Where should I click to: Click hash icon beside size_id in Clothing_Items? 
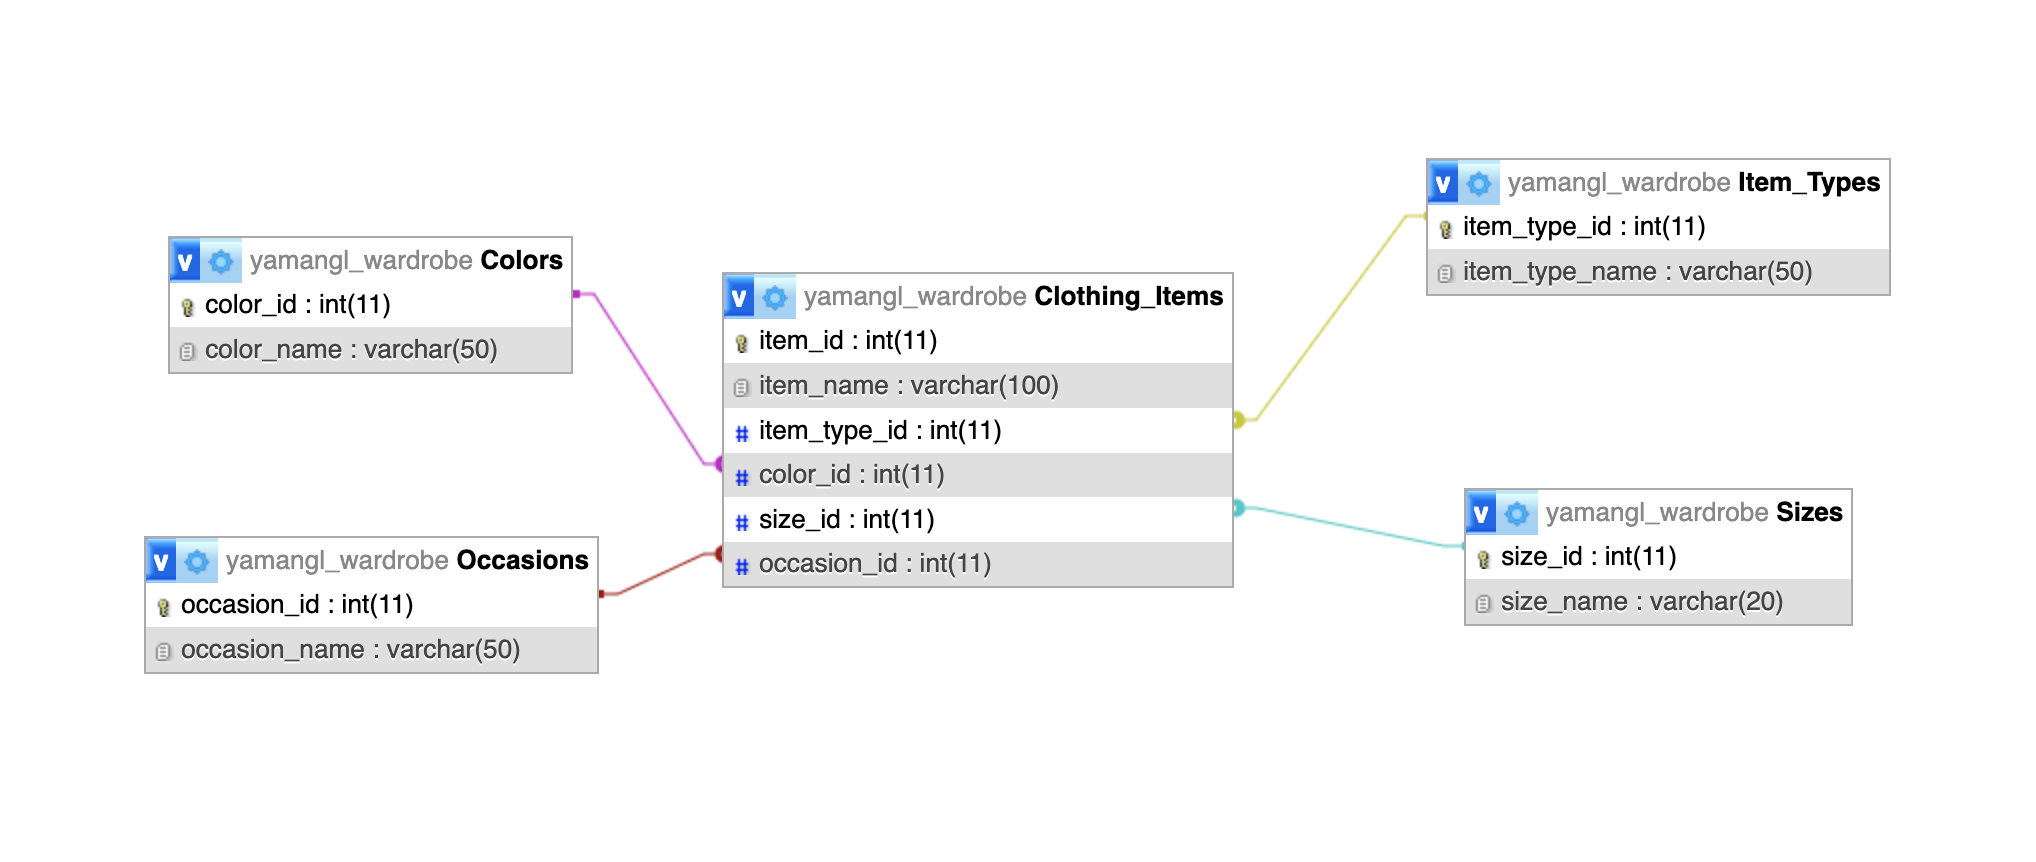742,522
